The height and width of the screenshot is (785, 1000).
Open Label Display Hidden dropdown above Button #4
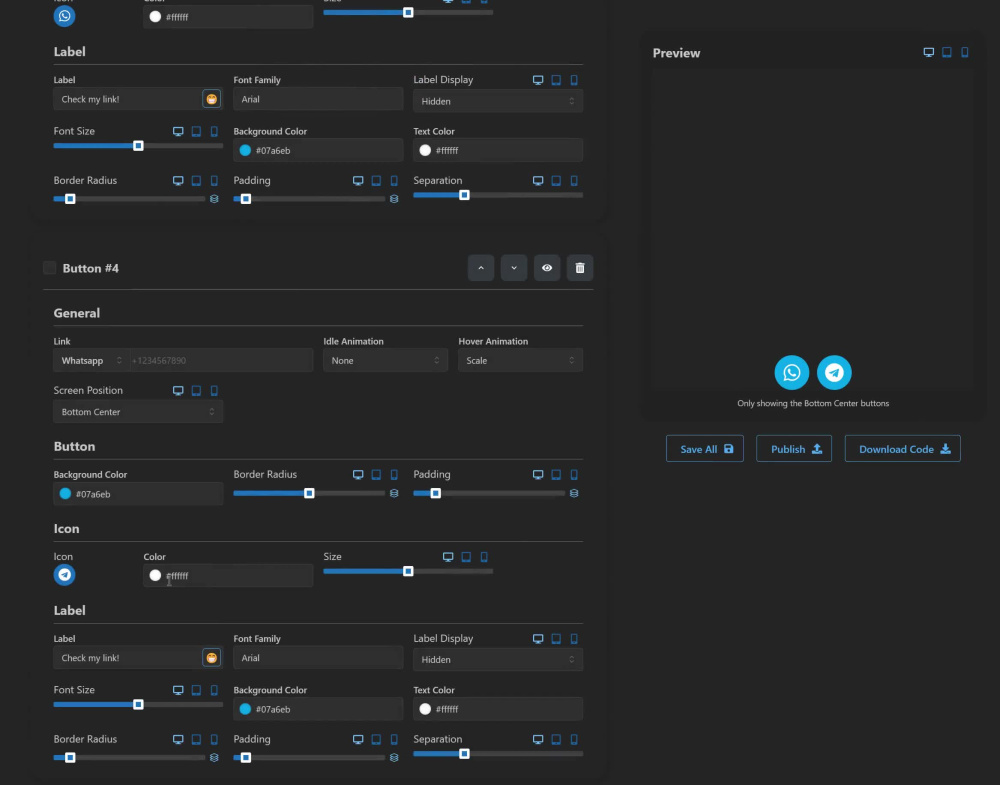pos(498,101)
